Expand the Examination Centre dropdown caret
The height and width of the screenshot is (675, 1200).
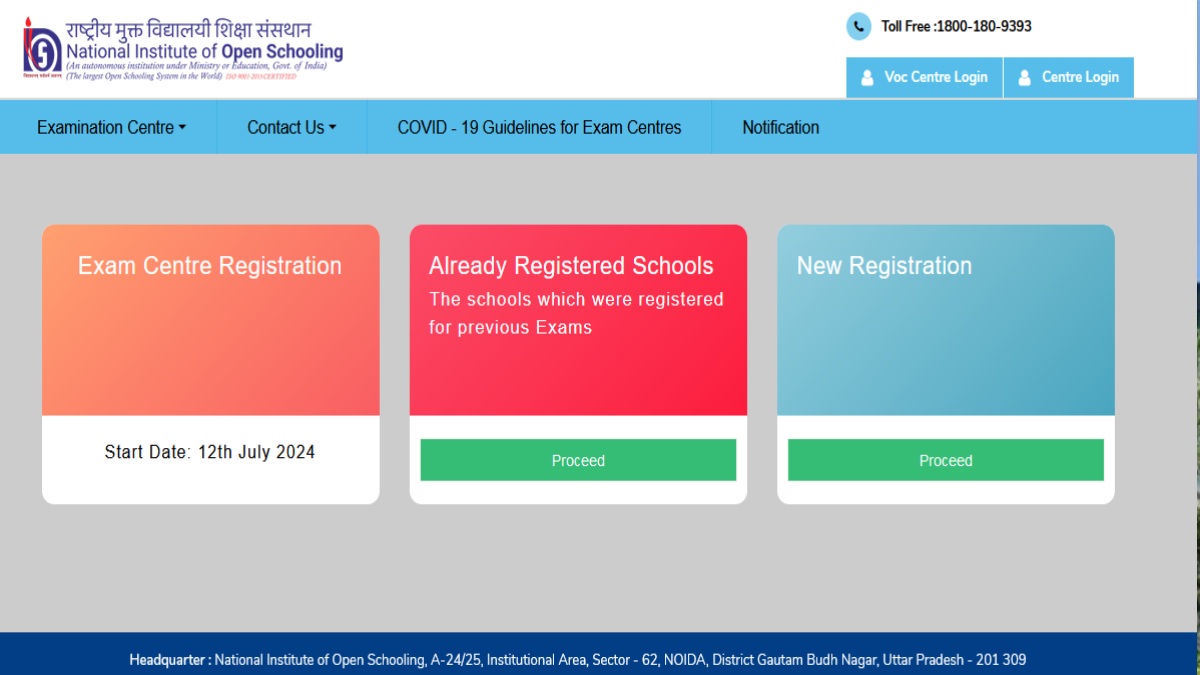(183, 128)
